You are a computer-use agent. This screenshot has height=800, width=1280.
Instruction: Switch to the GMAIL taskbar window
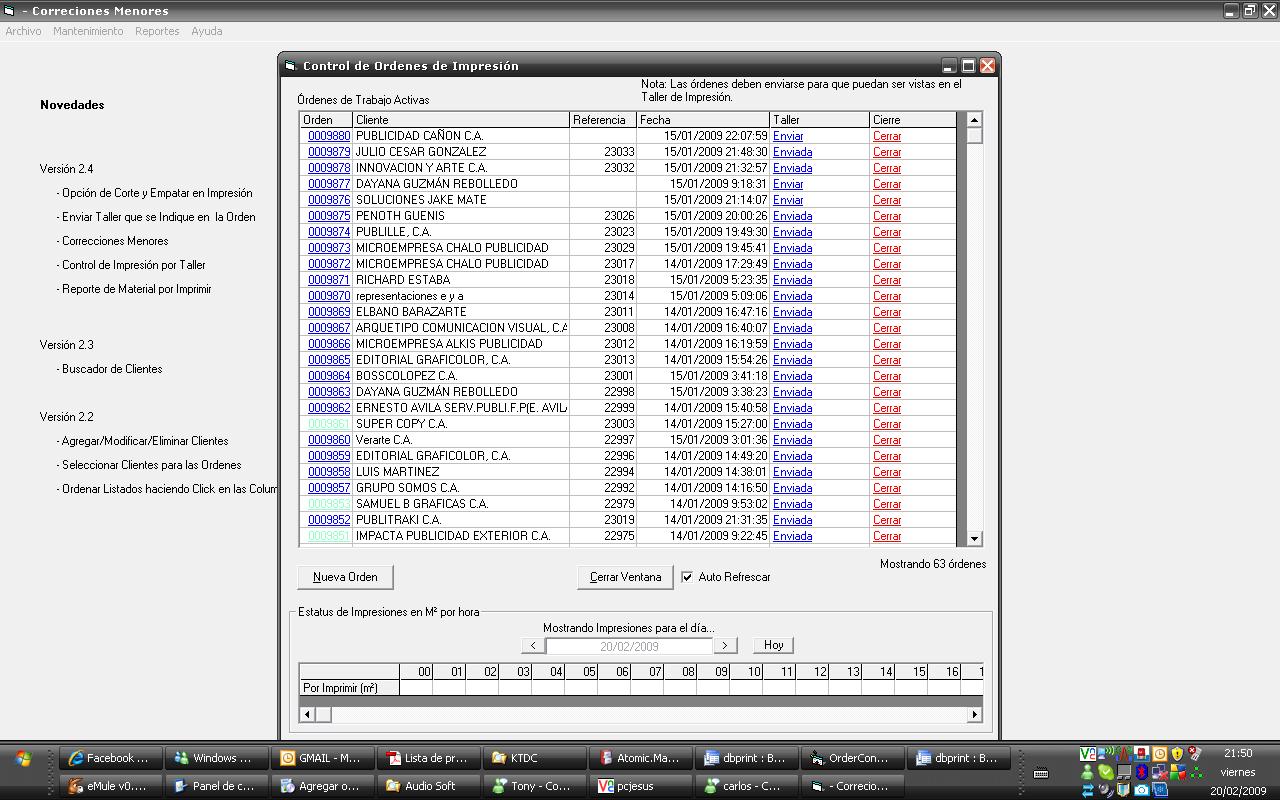320,758
